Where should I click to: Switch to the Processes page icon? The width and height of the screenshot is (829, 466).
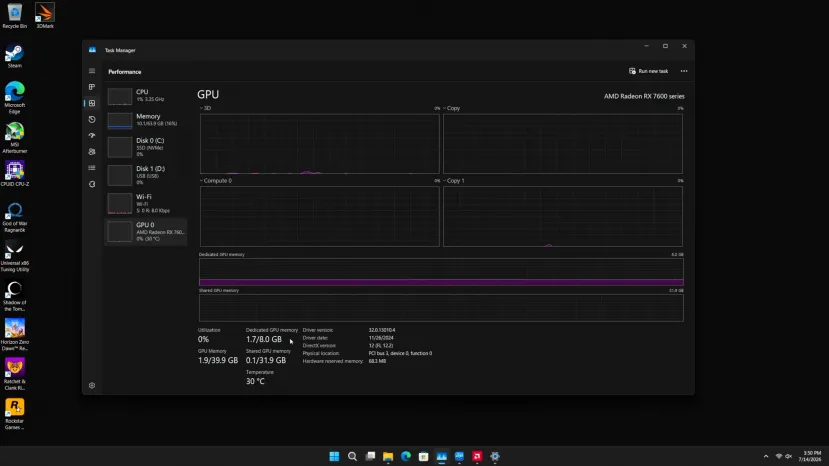pos(92,87)
